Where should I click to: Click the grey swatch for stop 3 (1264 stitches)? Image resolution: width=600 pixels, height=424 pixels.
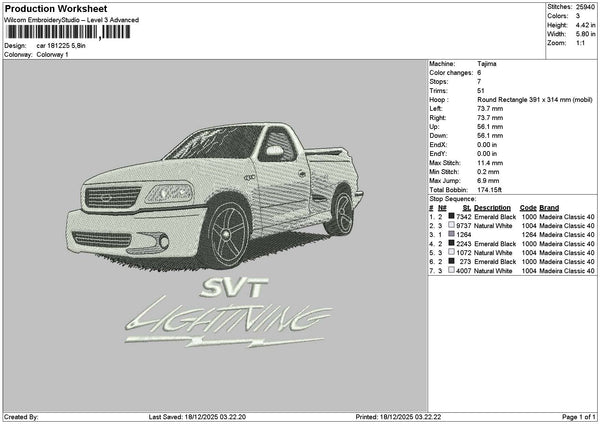pos(452,234)
